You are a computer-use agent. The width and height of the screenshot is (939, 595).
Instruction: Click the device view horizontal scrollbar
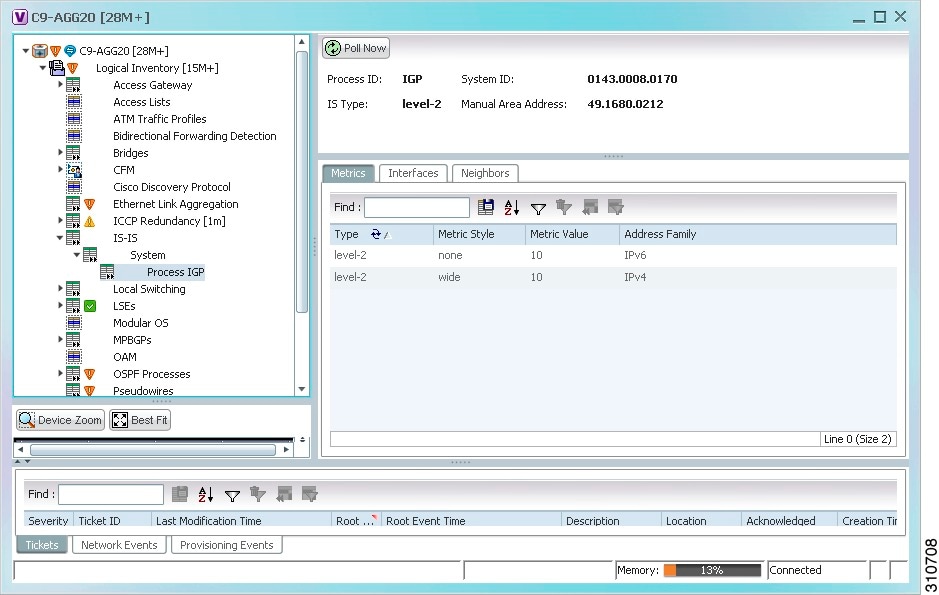153,450
